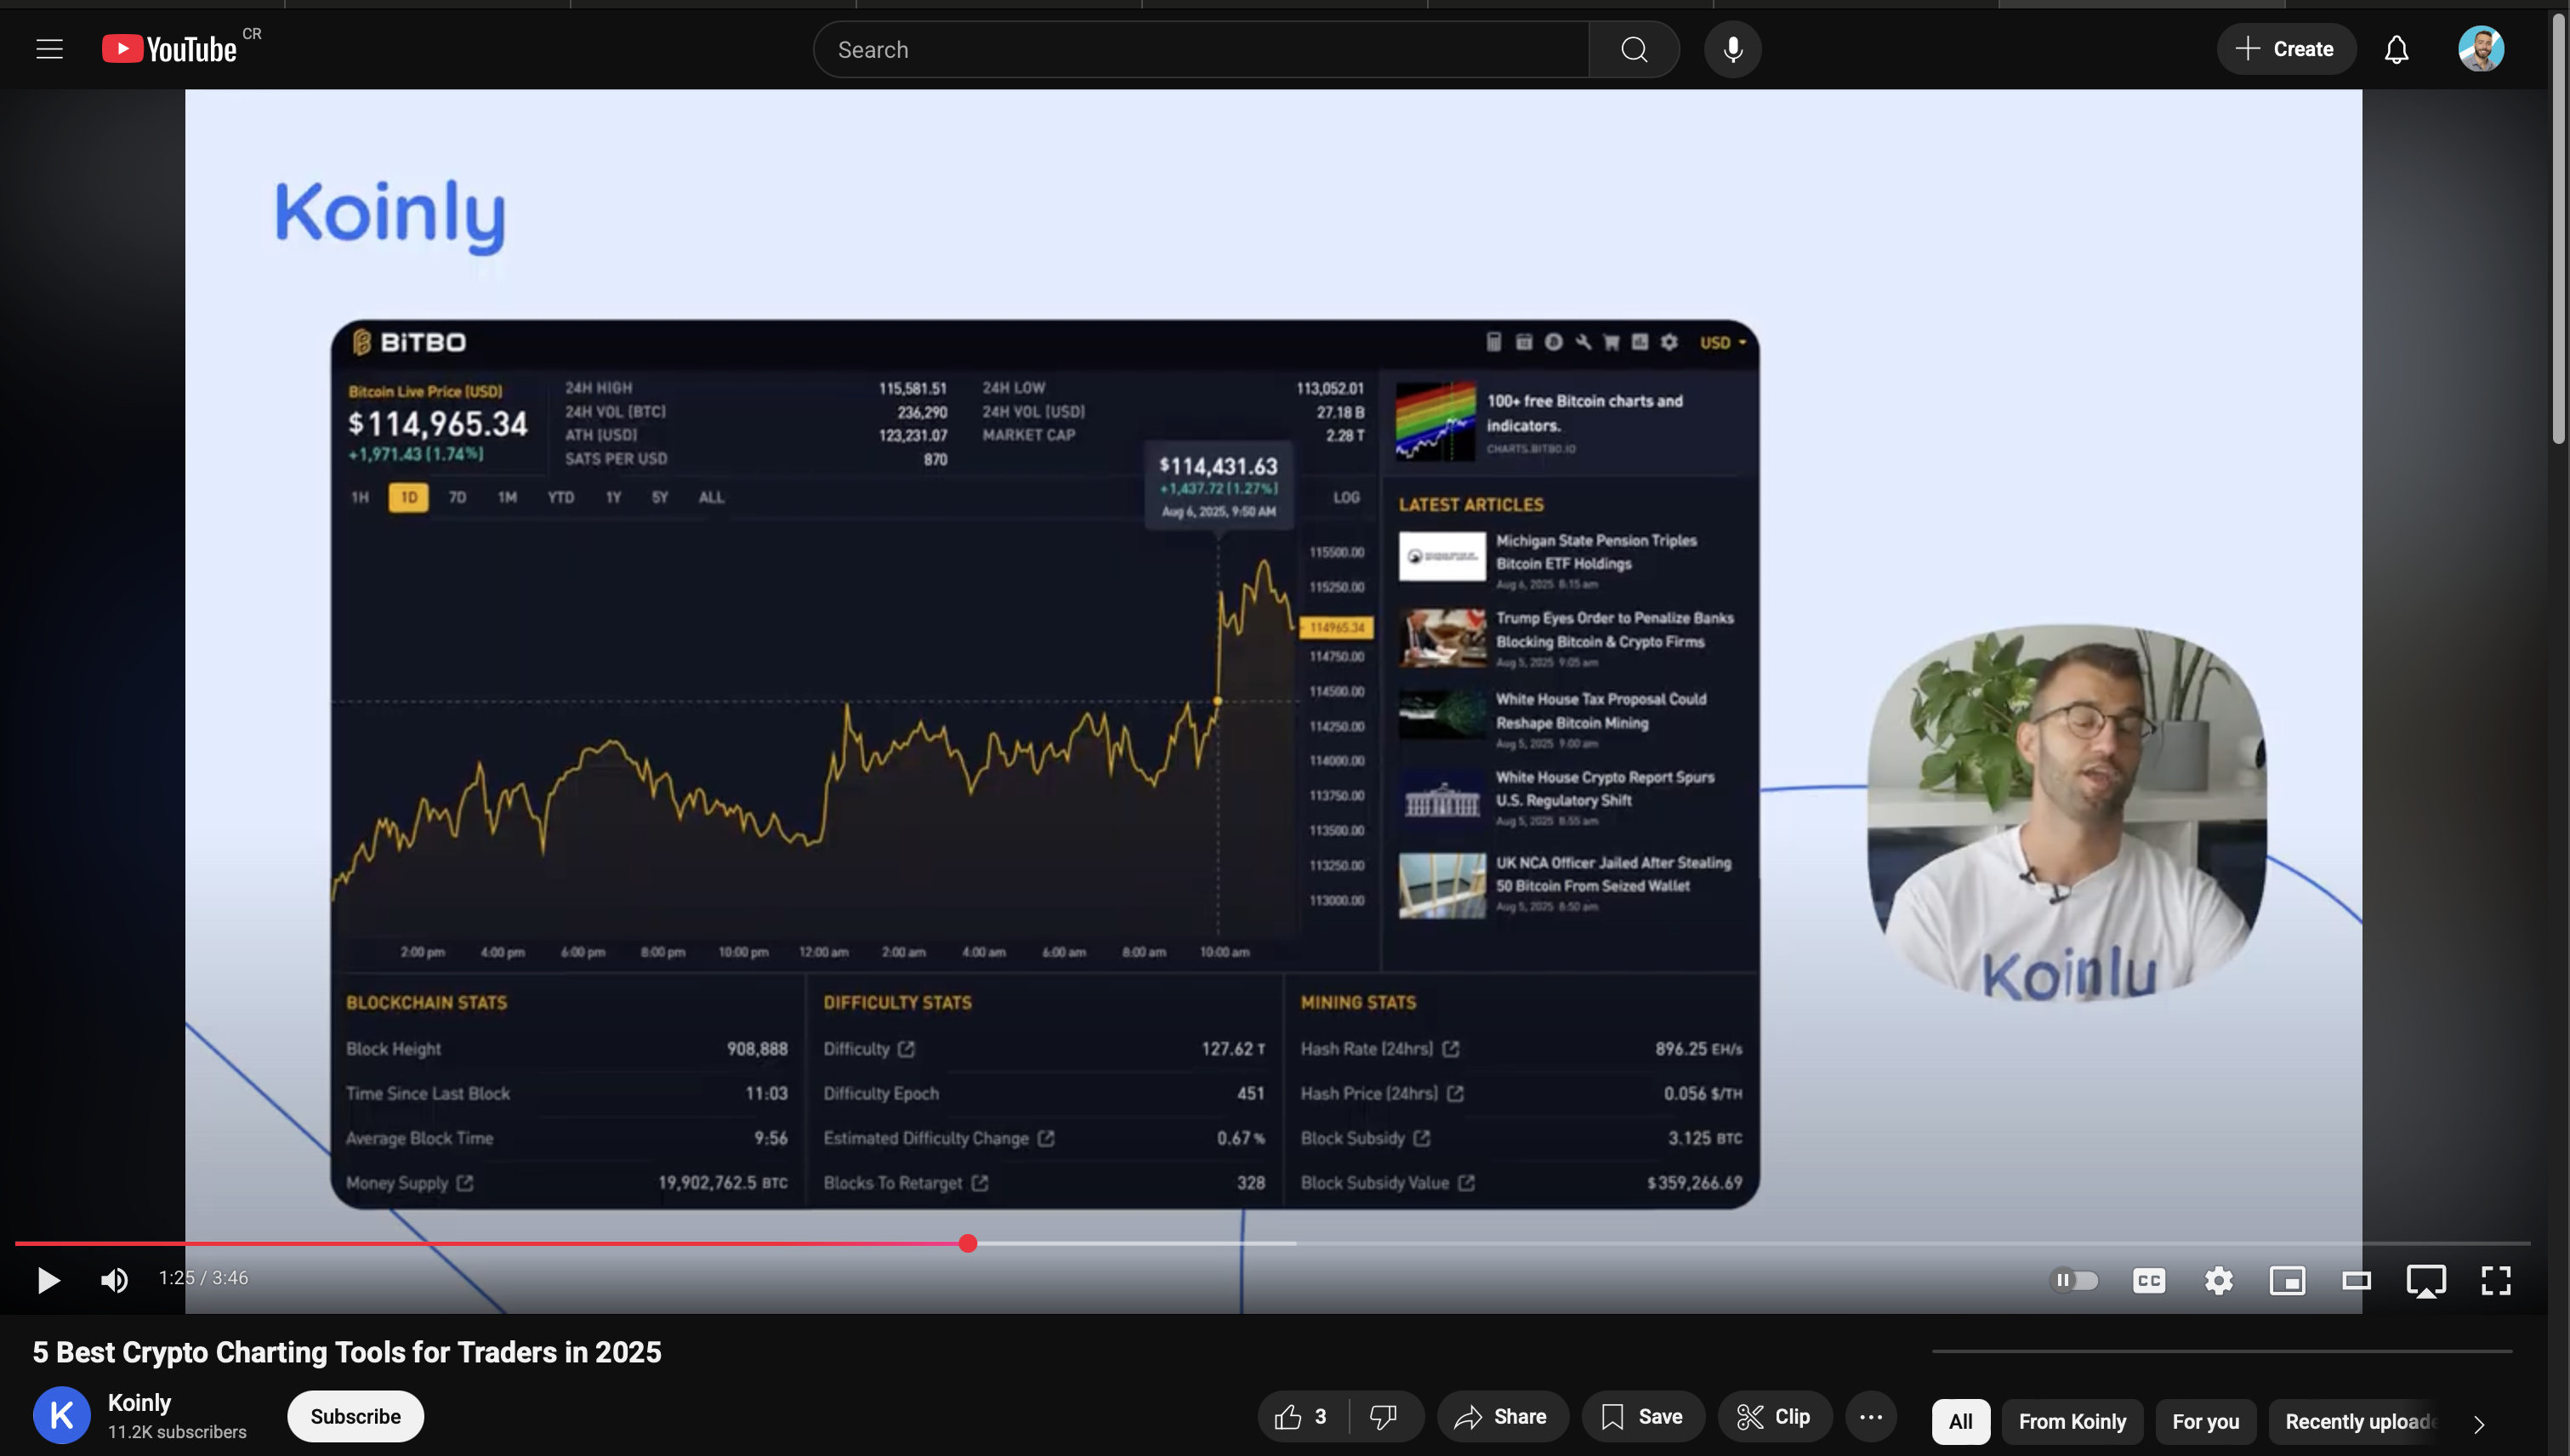
Task: Open the Koinly channel avatar
Action: [61, 1416]
